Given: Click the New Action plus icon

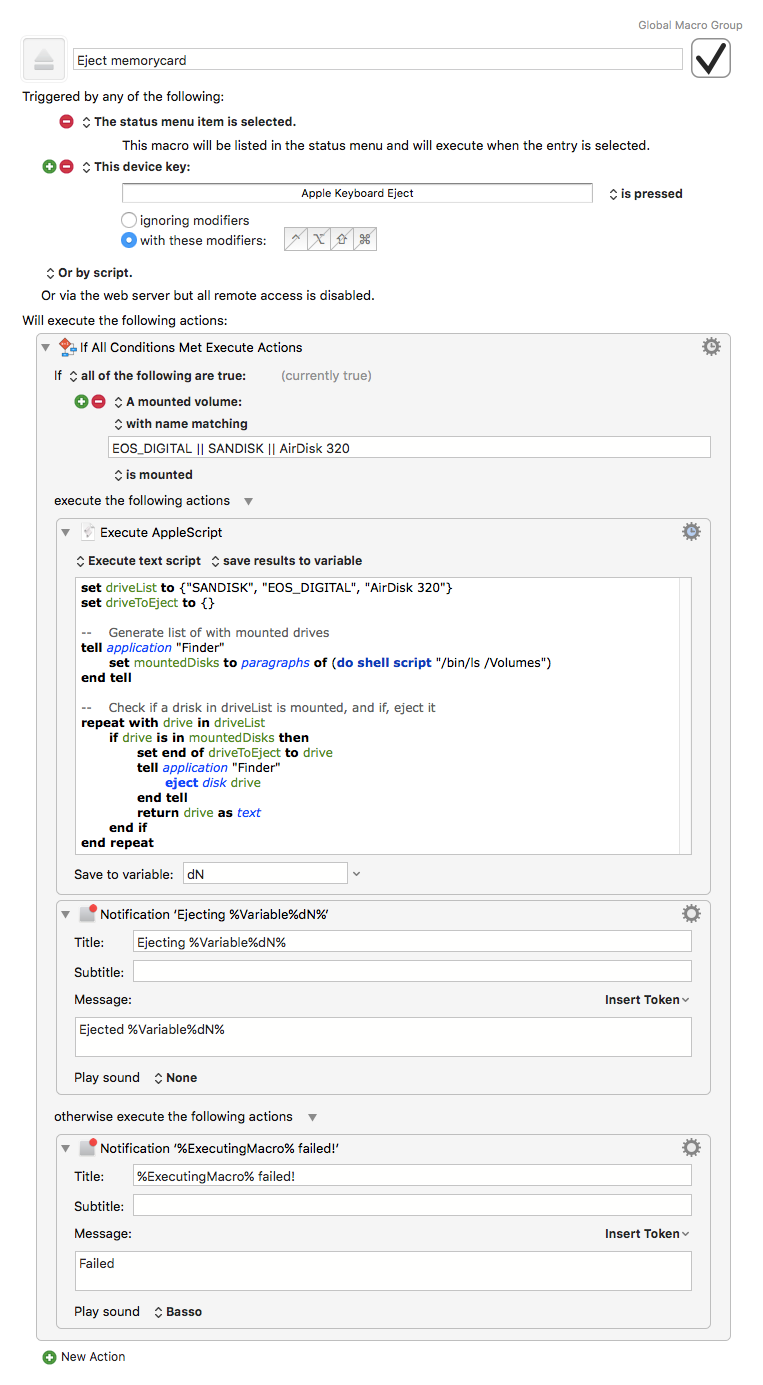Looking at the screenshot, I should click(49, 1357).
